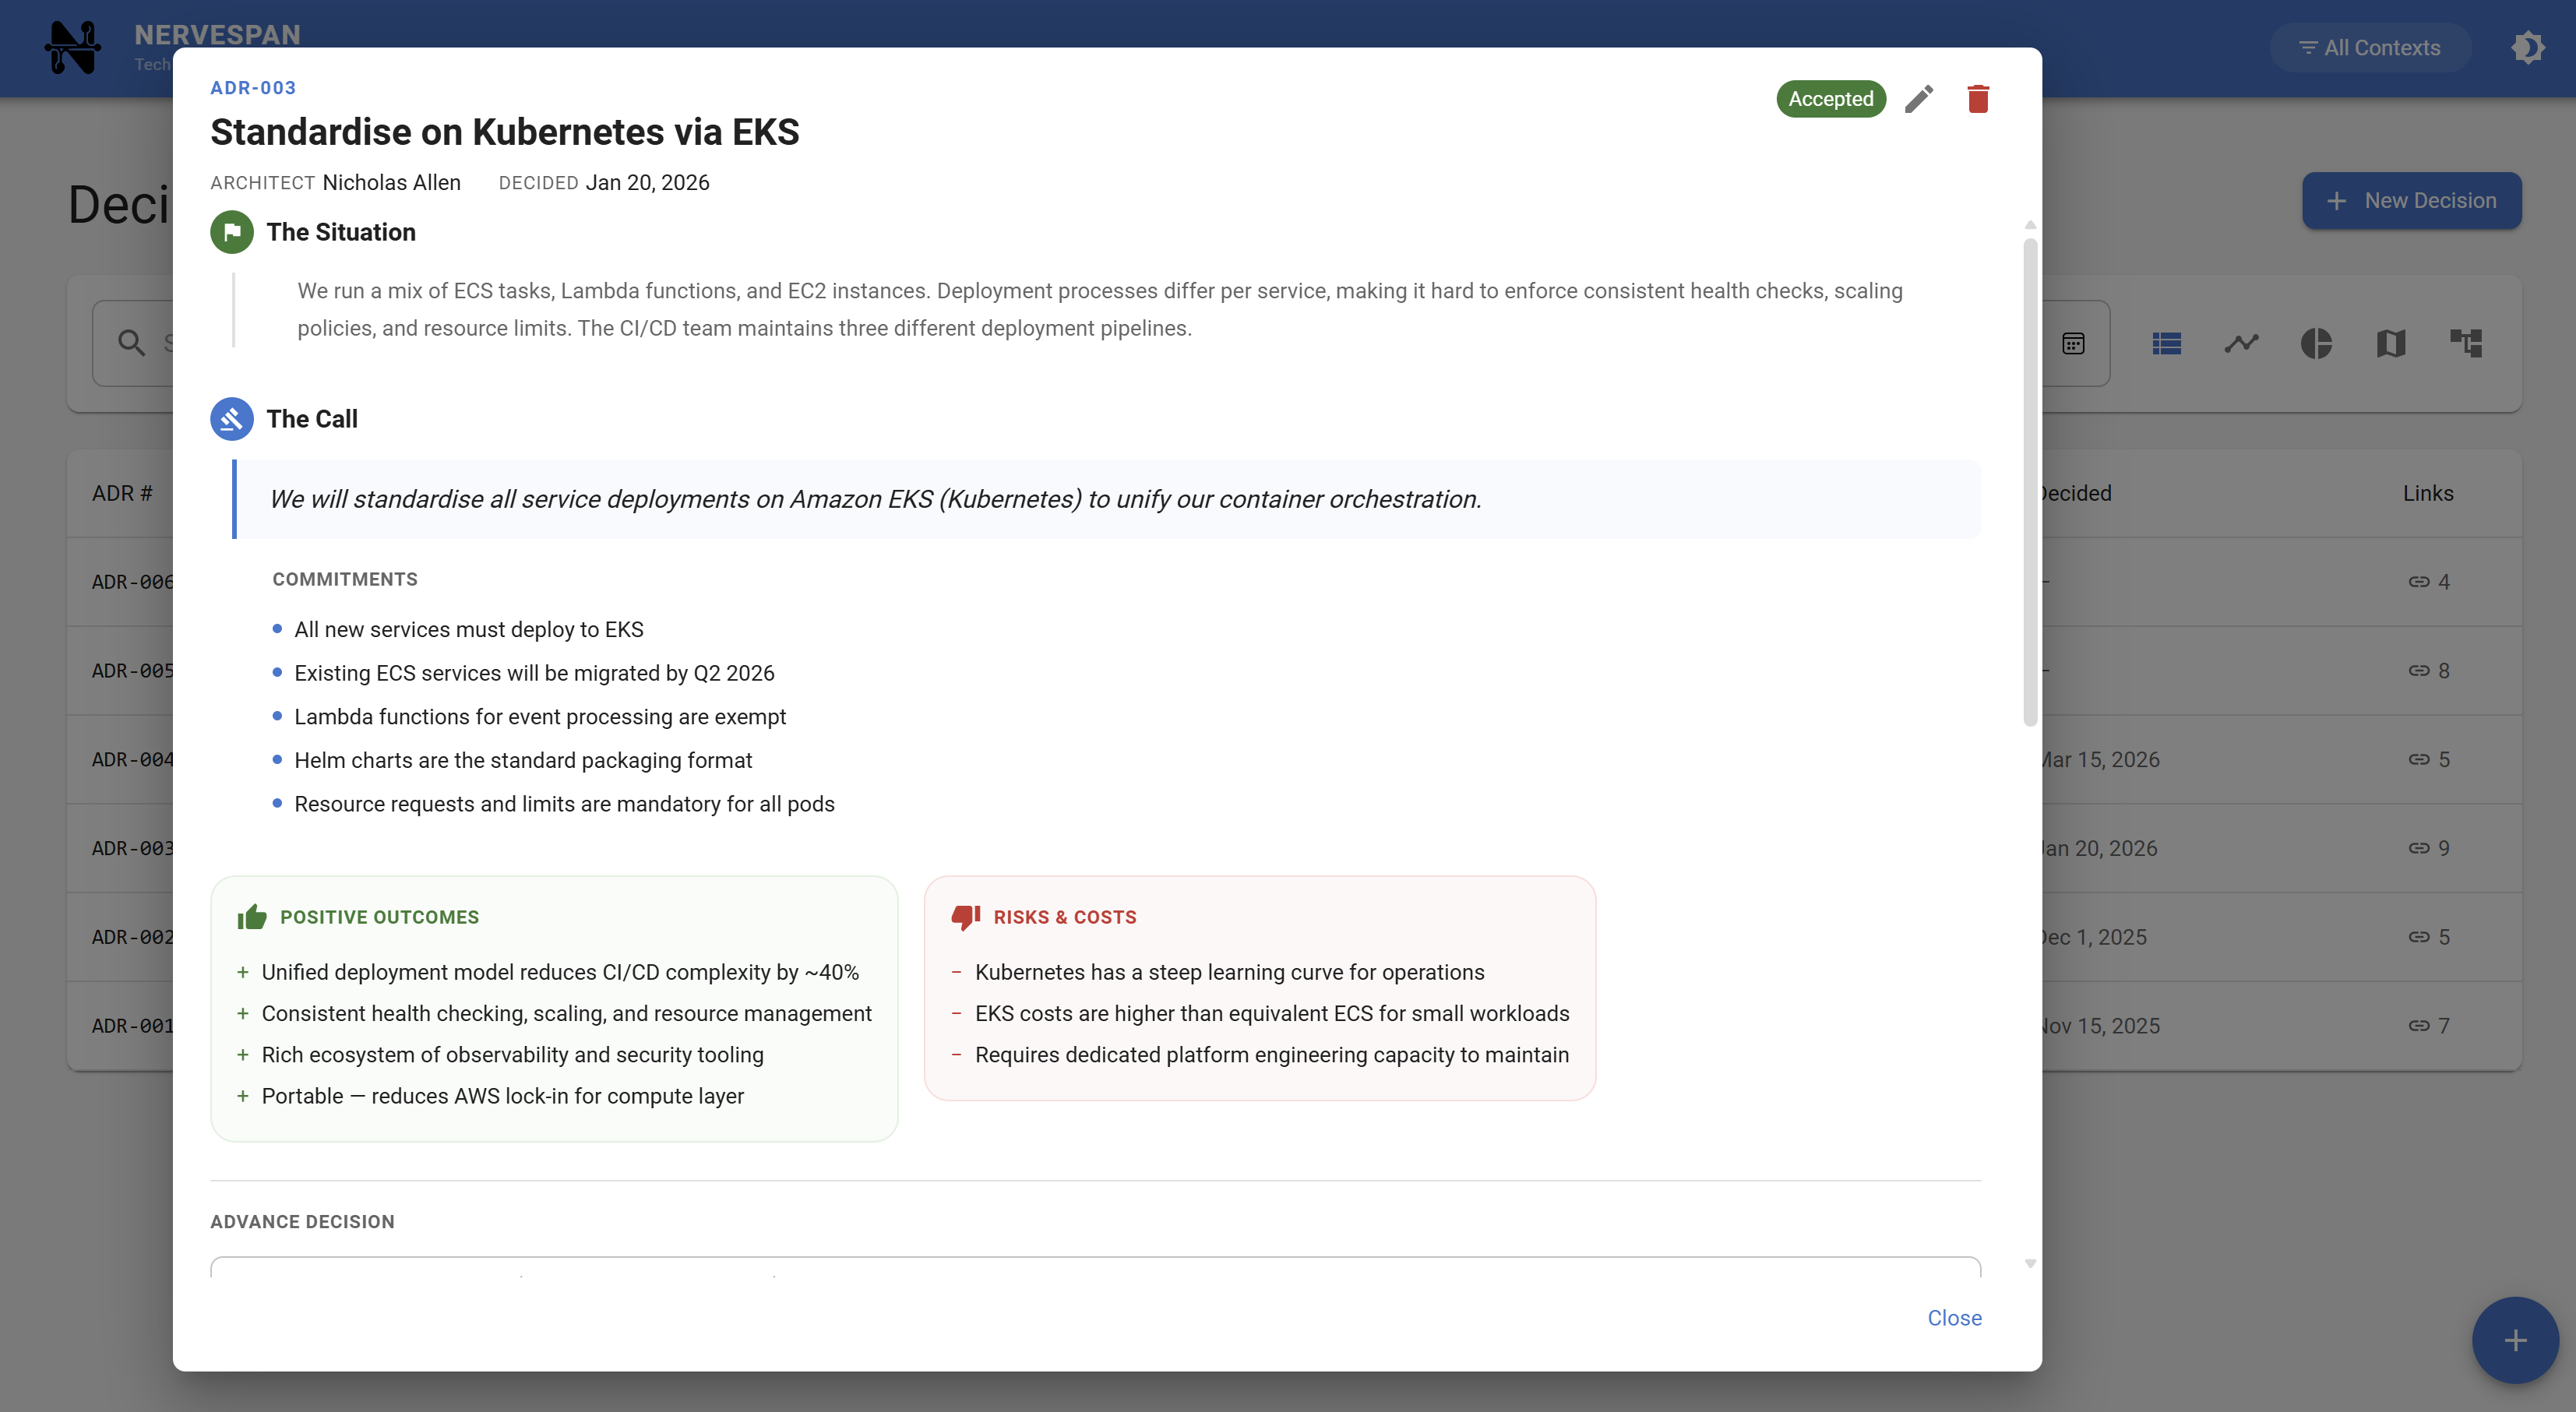This screenshot has width=2576, height=1412.
Task: Open links count 8 for ADR-005
Action: pyautogui.click(x=2428, y=671)
